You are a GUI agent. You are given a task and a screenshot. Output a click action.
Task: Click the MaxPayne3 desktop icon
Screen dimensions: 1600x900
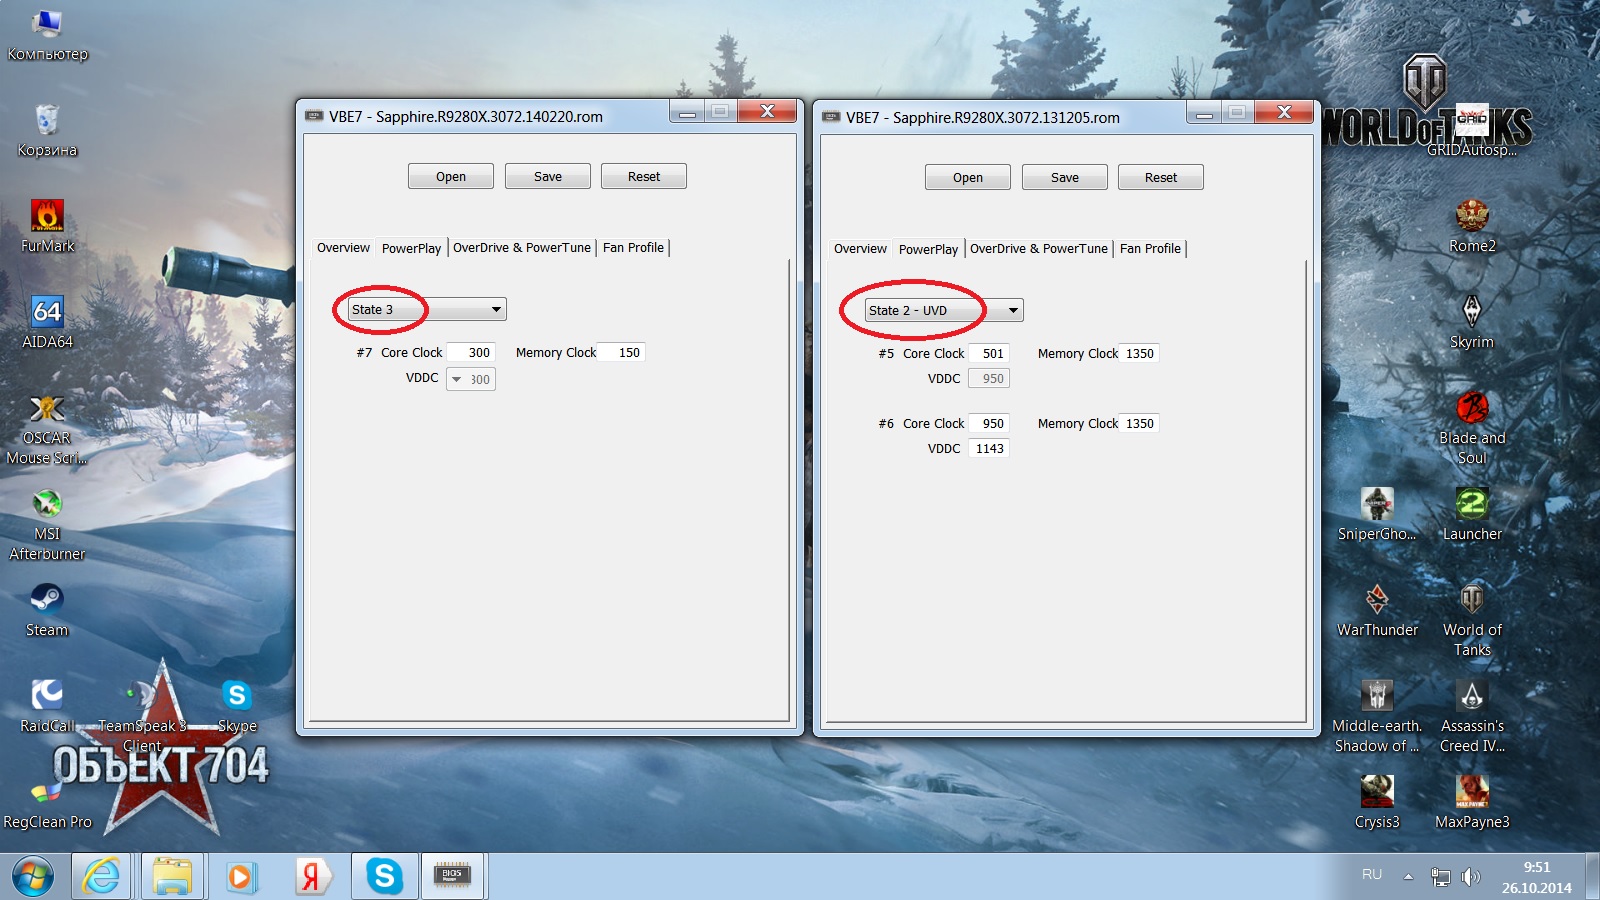pyautogui.click(x=1472, y=801)
